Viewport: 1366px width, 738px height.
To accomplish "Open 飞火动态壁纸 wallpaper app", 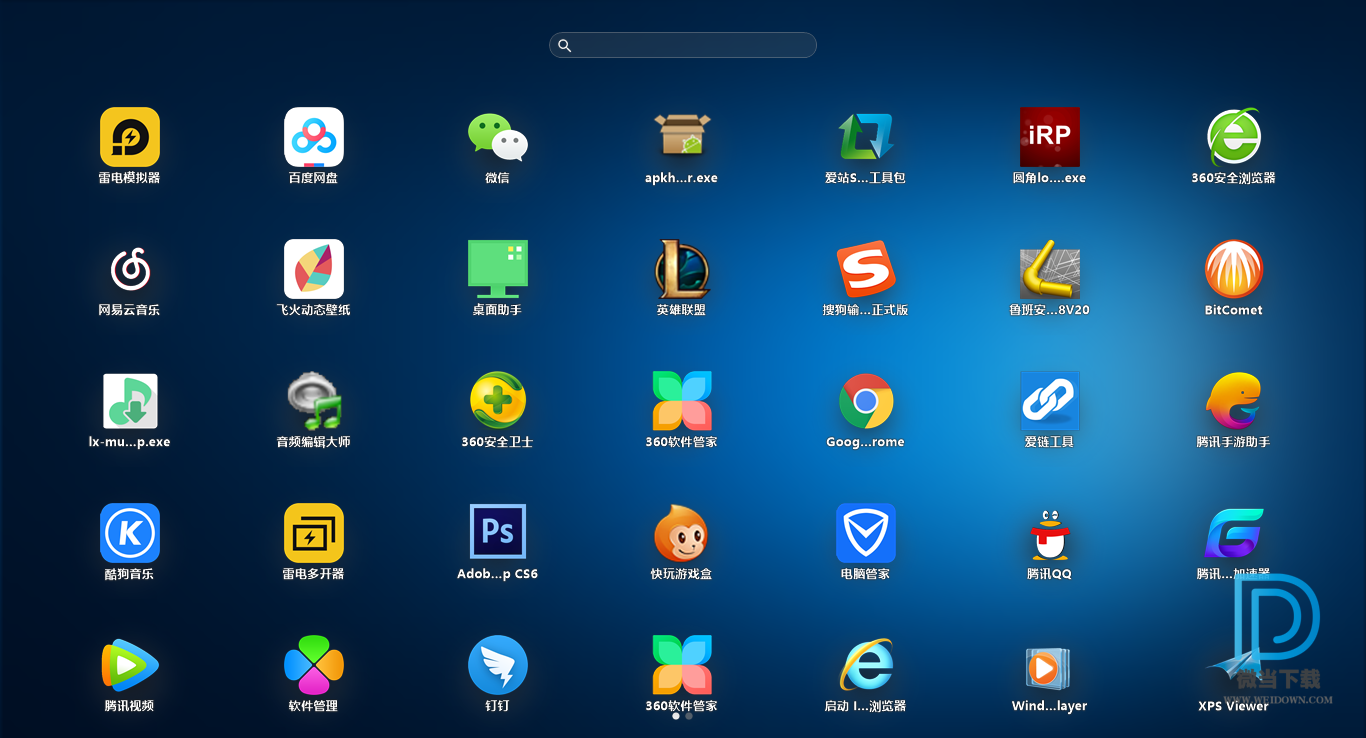I will coord(314,269).
